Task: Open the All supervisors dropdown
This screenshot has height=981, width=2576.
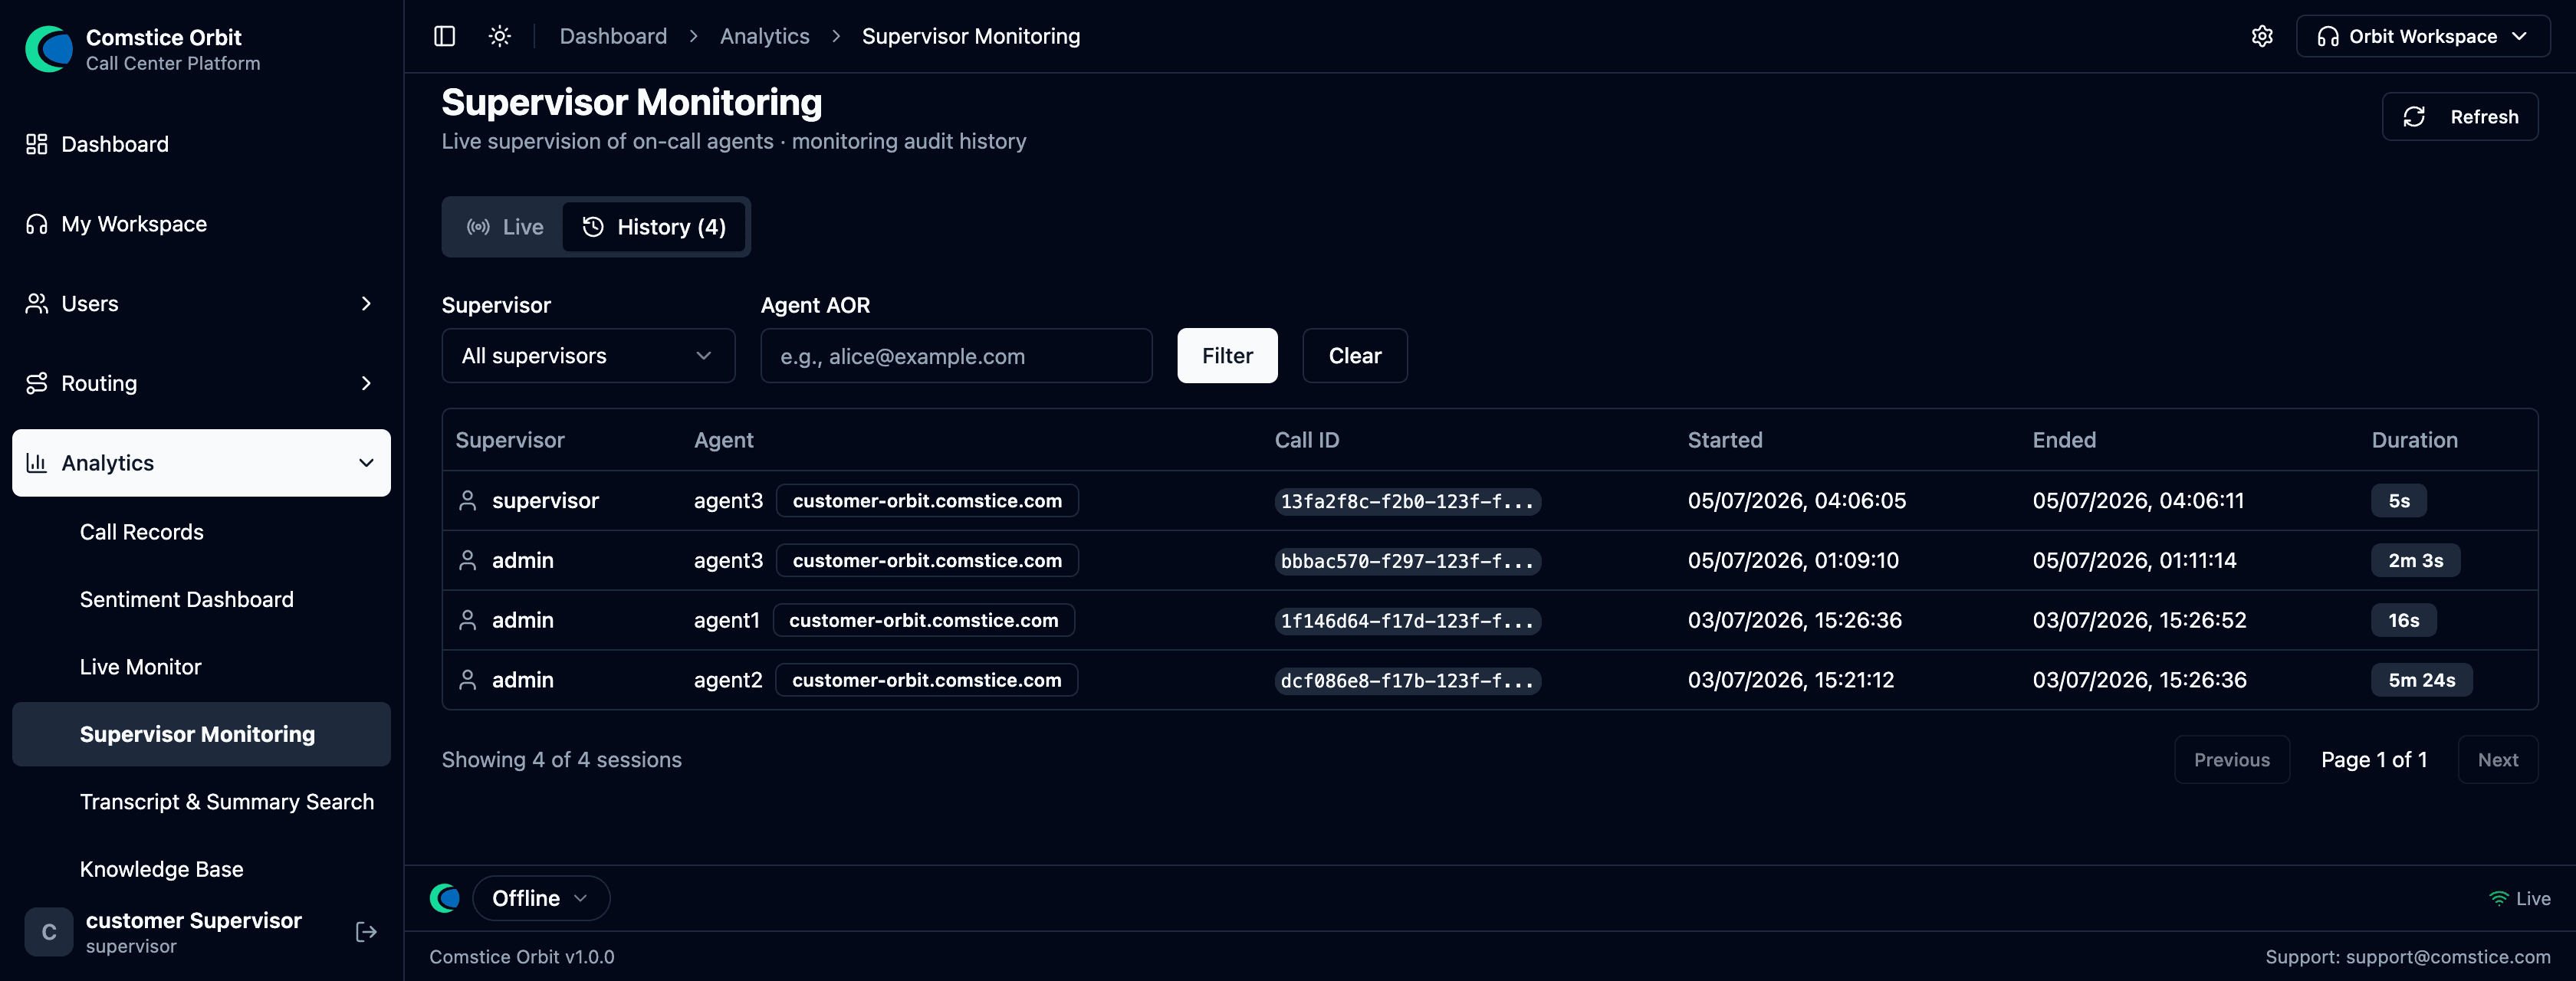Action: (588, 356)
